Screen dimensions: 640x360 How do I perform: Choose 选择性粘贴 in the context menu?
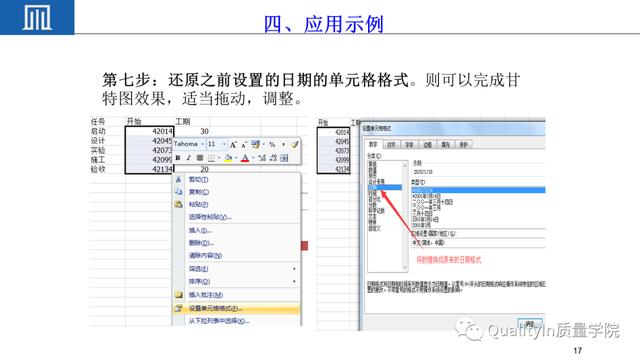(x=210, y=217)
